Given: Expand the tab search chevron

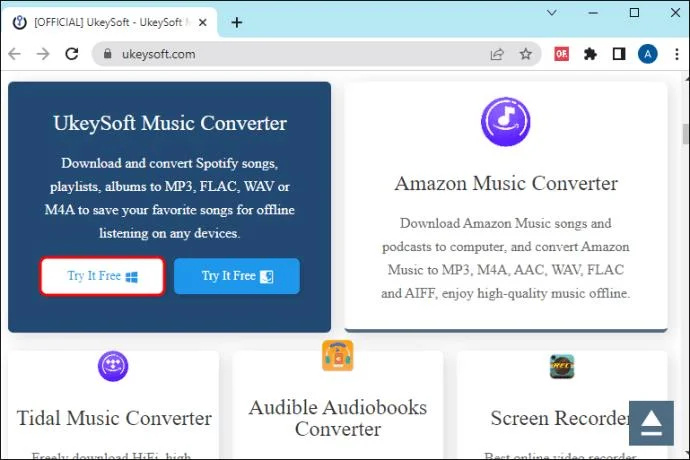Looking at the screenshot, I should 551,12.
